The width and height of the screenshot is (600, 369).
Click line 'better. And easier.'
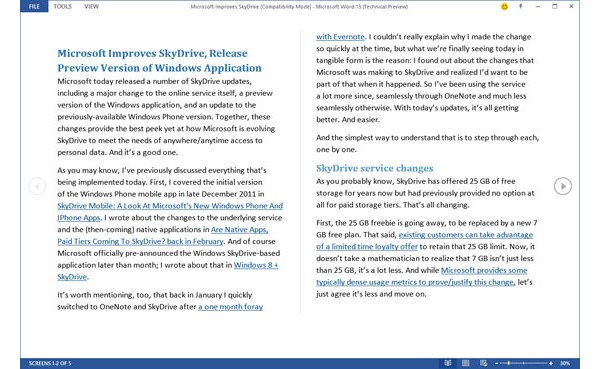pyautogui.click(x=348, y=120)
